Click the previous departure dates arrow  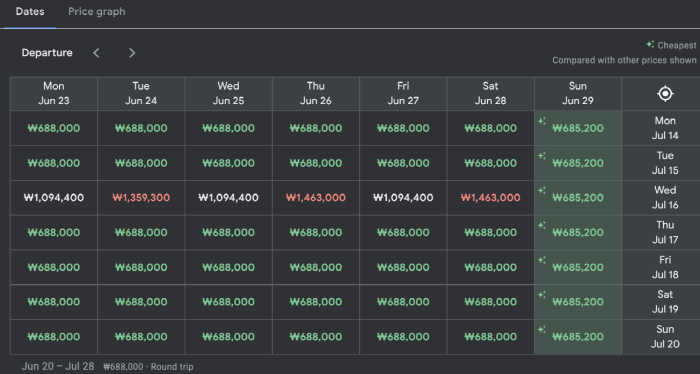pos(96,53)
